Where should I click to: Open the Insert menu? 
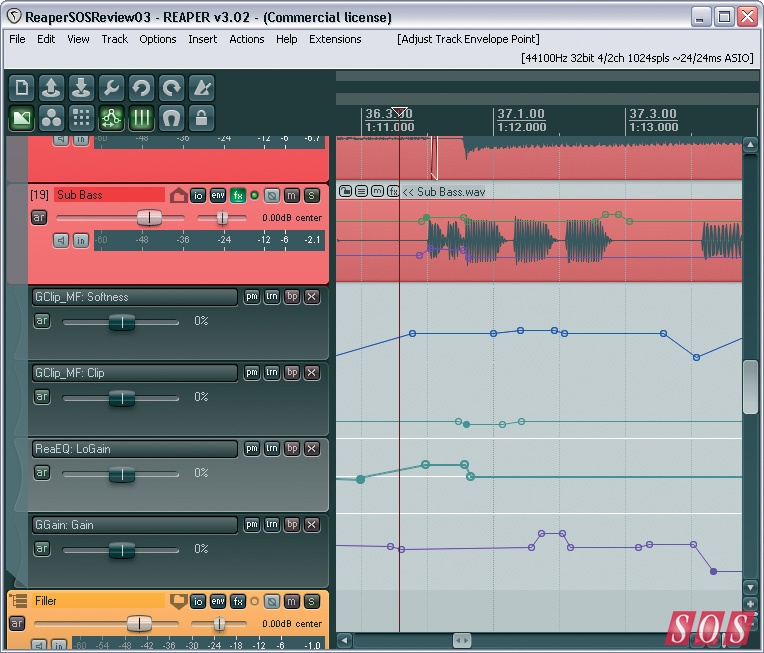click(x=203, y=39)
